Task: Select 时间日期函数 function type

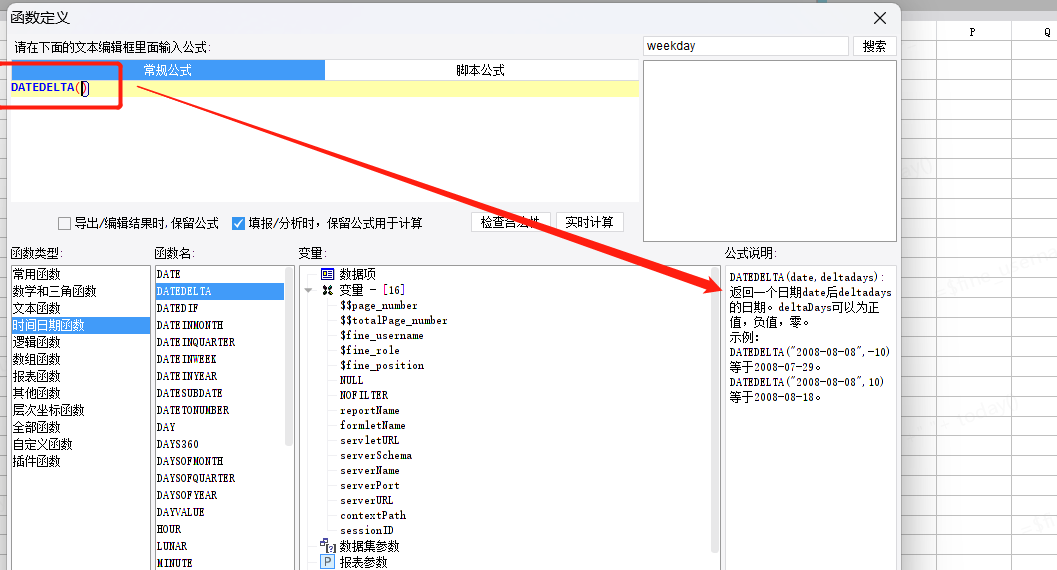Action: [x=80, y=325]
